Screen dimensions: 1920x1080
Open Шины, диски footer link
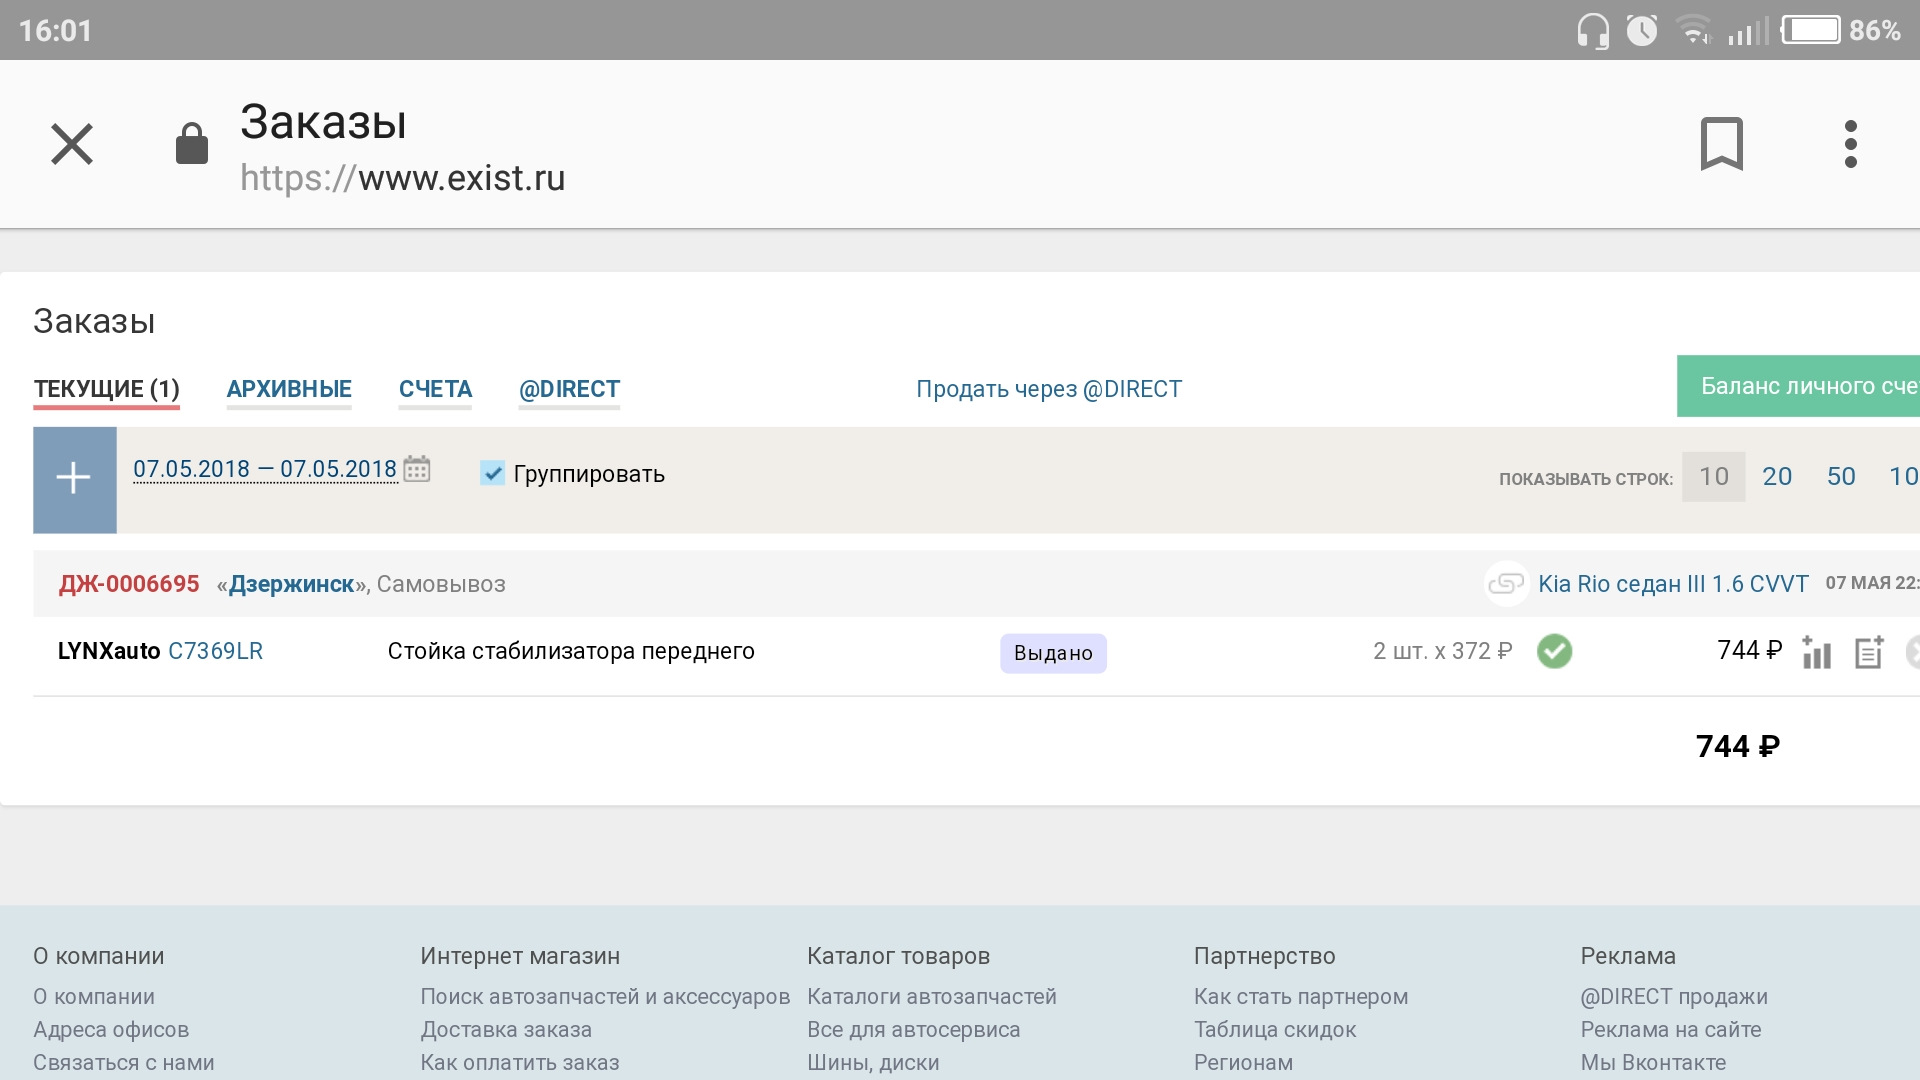[873, 1063]
